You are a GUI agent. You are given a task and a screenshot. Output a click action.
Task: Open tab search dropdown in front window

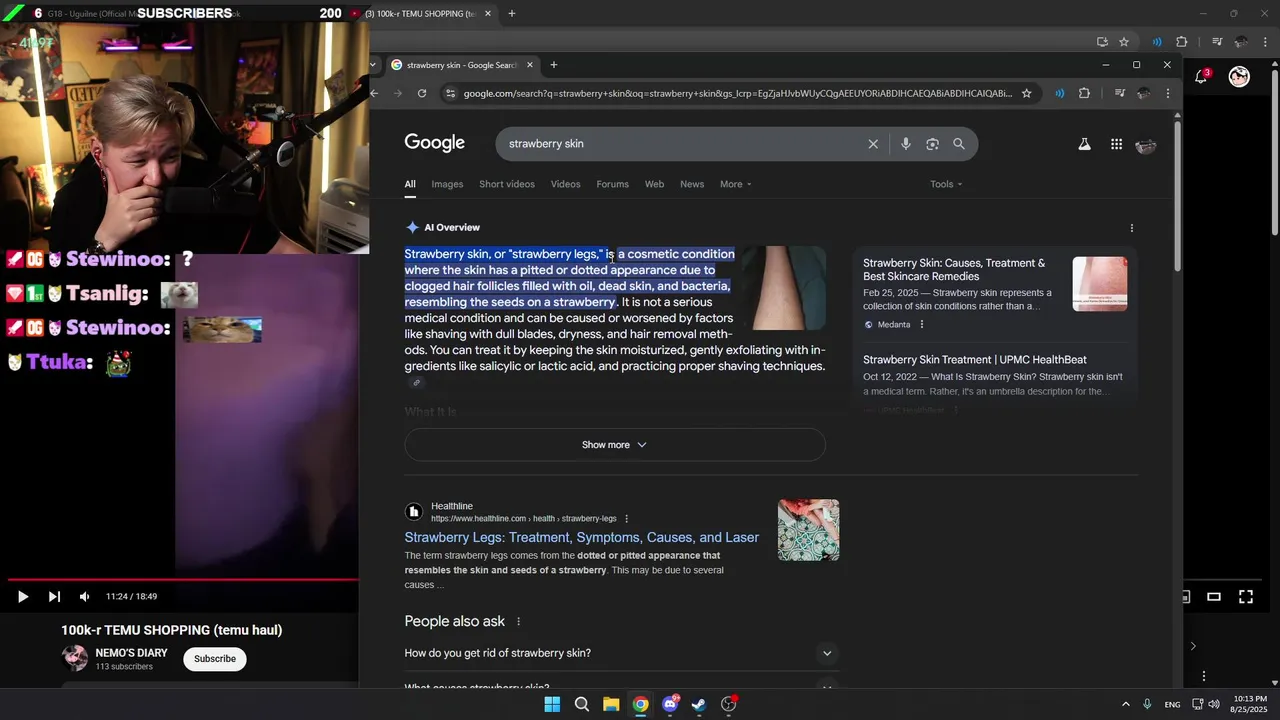(x=374, y=65)
